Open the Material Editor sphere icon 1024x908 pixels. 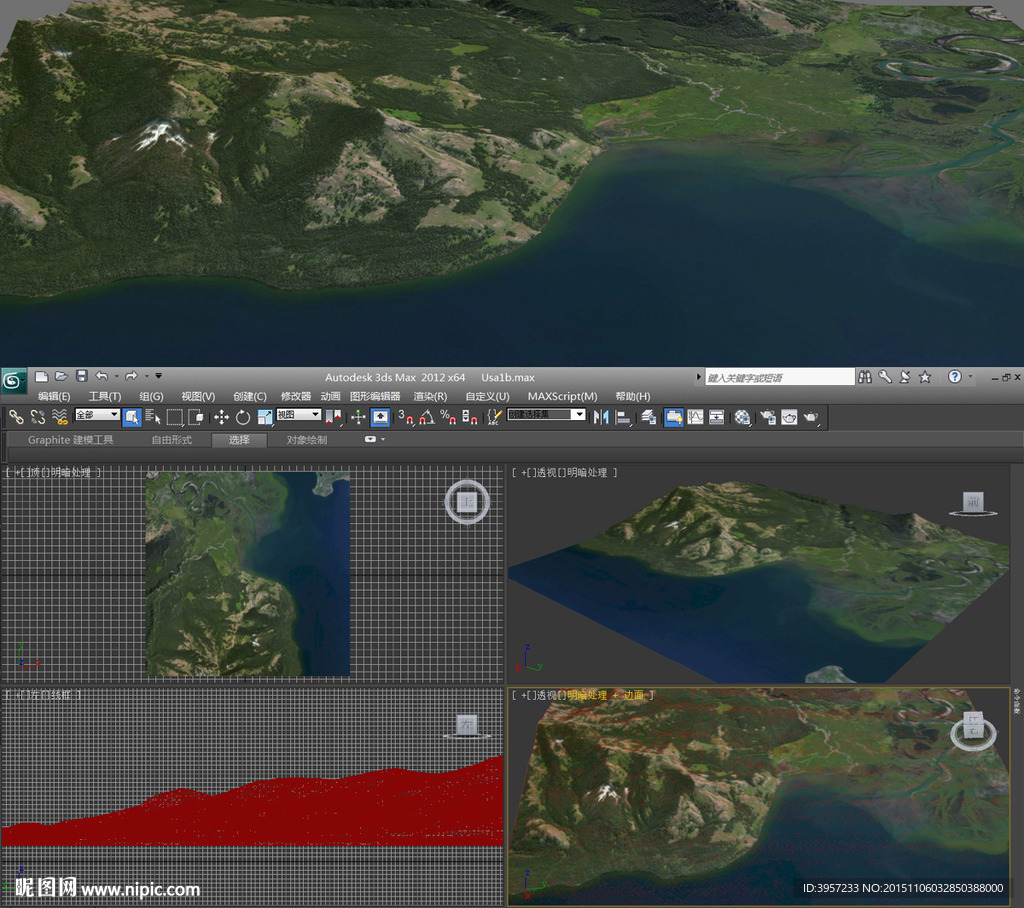742,417
